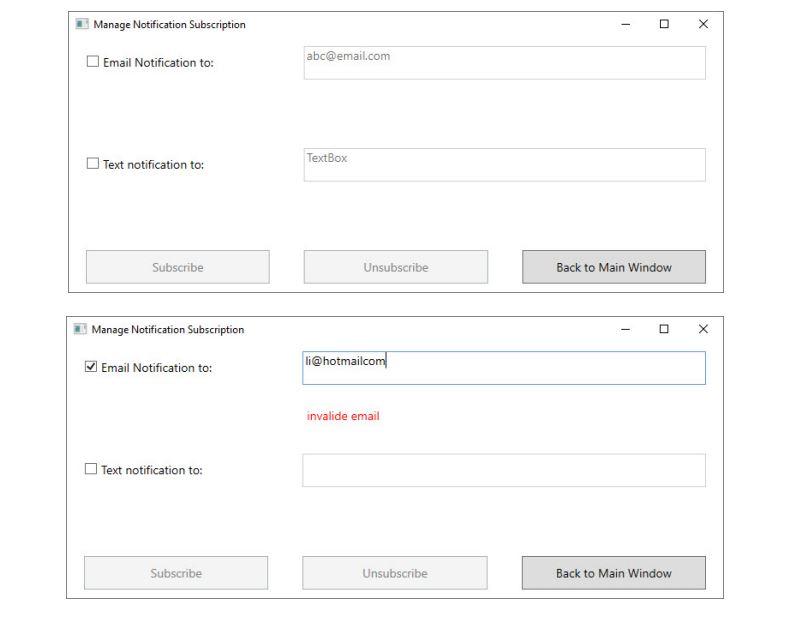792x626 pixels.
Task: Maximize the bottom Manage Notification window
Action: (x=664, y=329)
